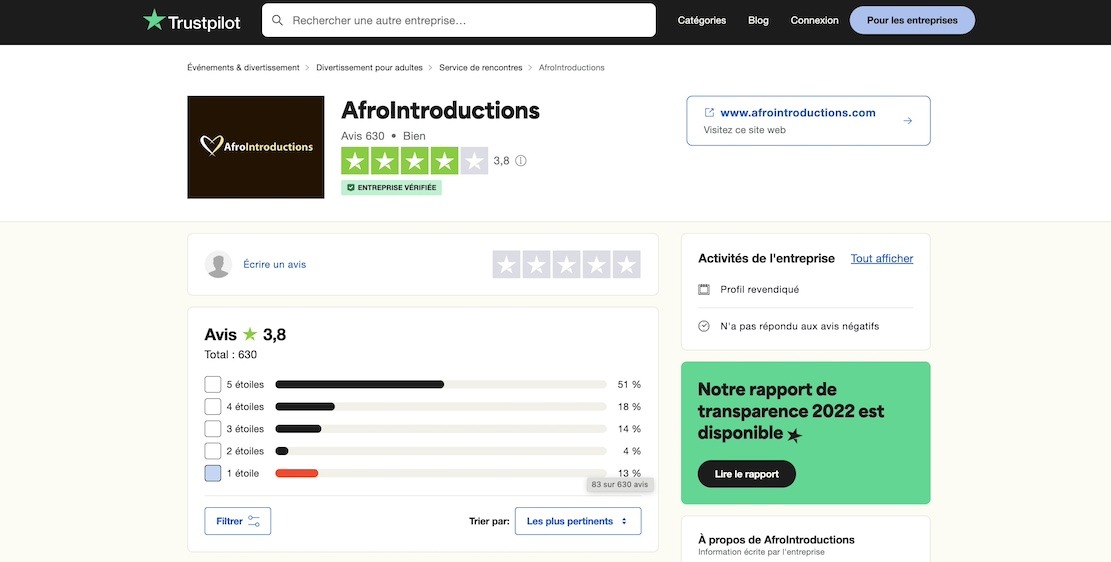The height and width of the screenshot is (562, 1111).
Task: Click the 18 % value
Action: tap(629, 407)
